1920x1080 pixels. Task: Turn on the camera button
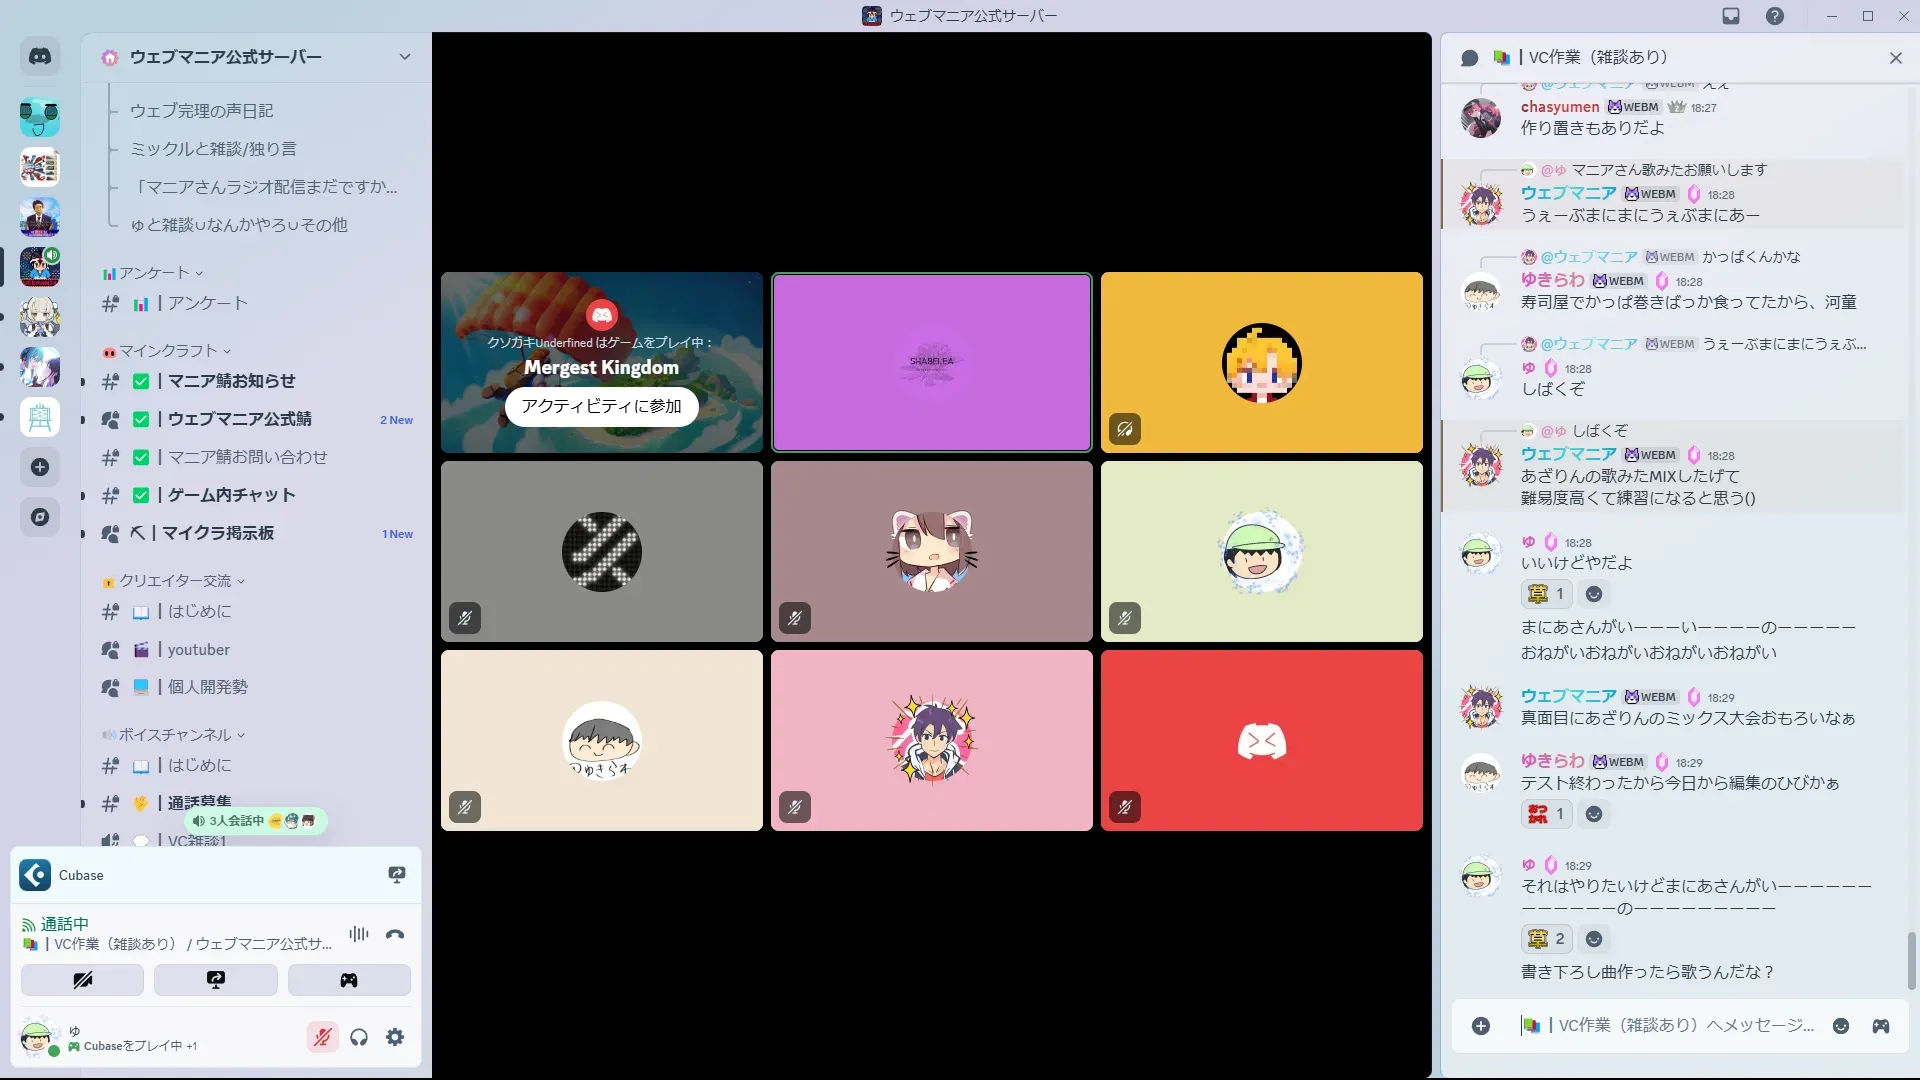(x=82, y=980)
